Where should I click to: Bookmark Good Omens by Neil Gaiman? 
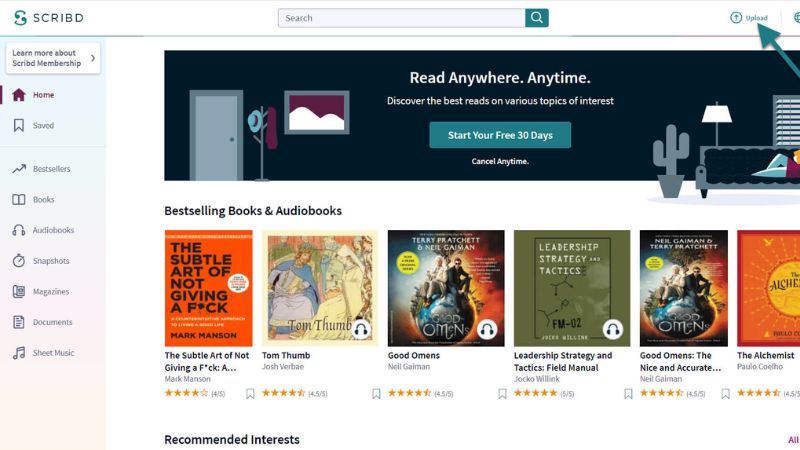pyautogui.click(x=502, y=393)
